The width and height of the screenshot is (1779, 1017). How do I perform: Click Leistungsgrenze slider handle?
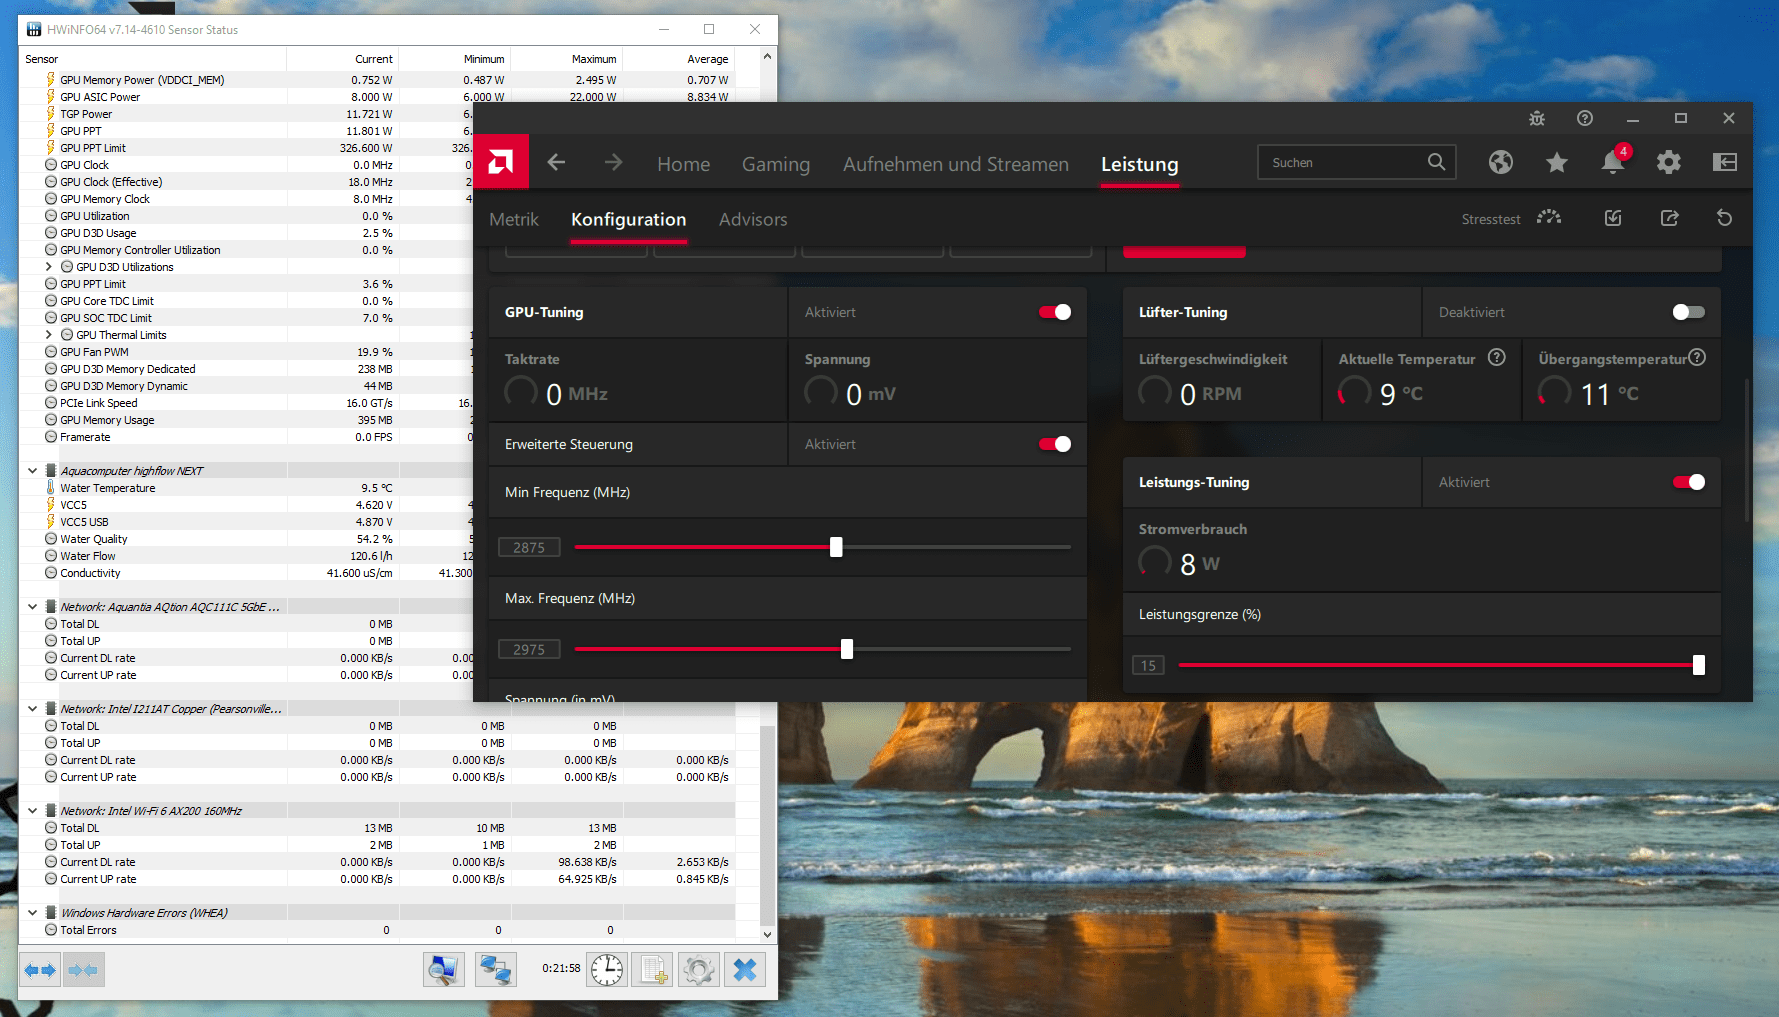pos(1699,665)
